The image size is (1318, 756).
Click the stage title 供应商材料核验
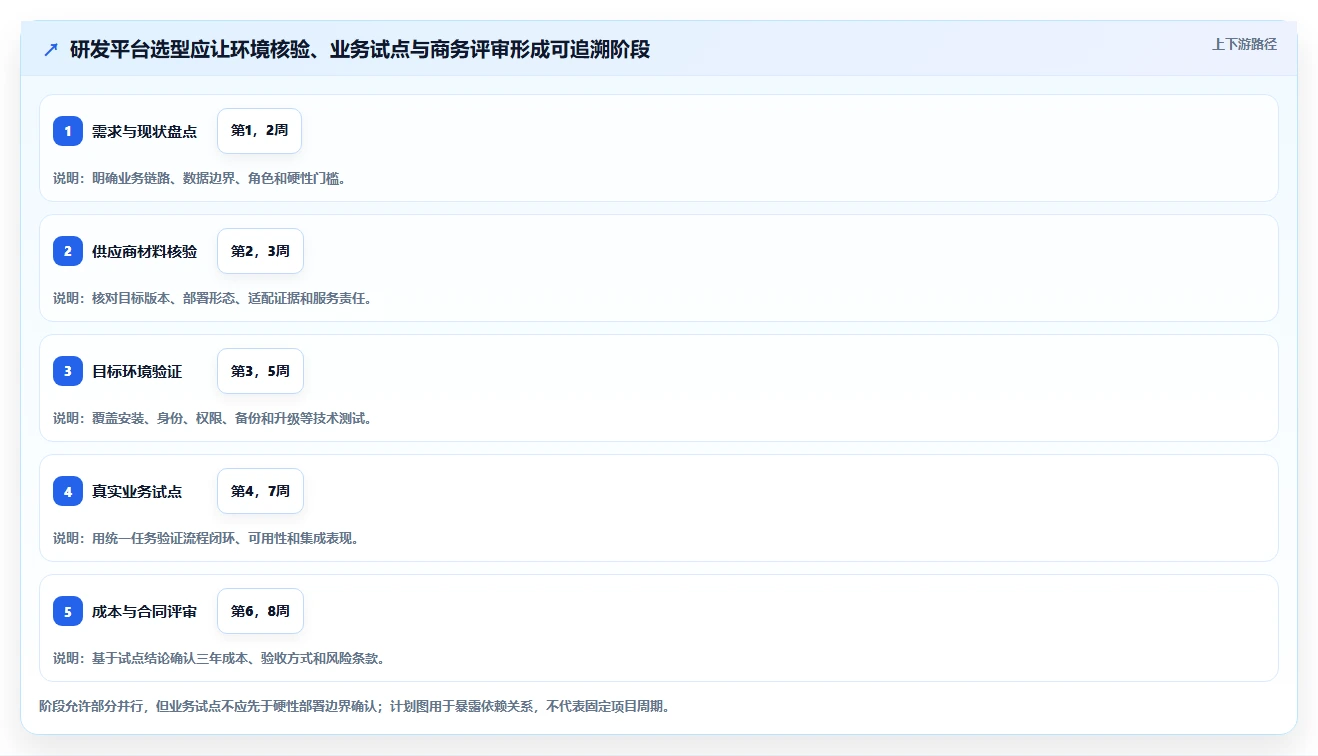144,251
